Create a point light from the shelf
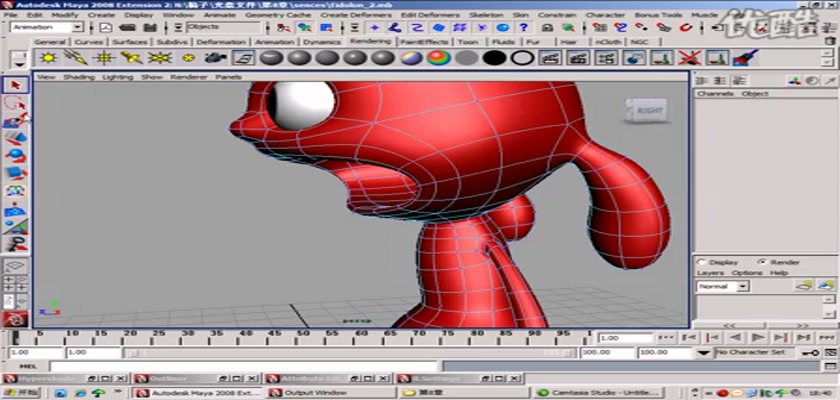The height and width of the screenshot is (400, 840). 104,57
